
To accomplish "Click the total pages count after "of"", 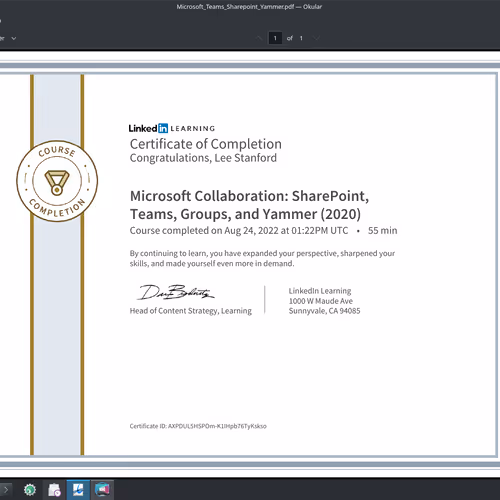I will tap(301, 38).
